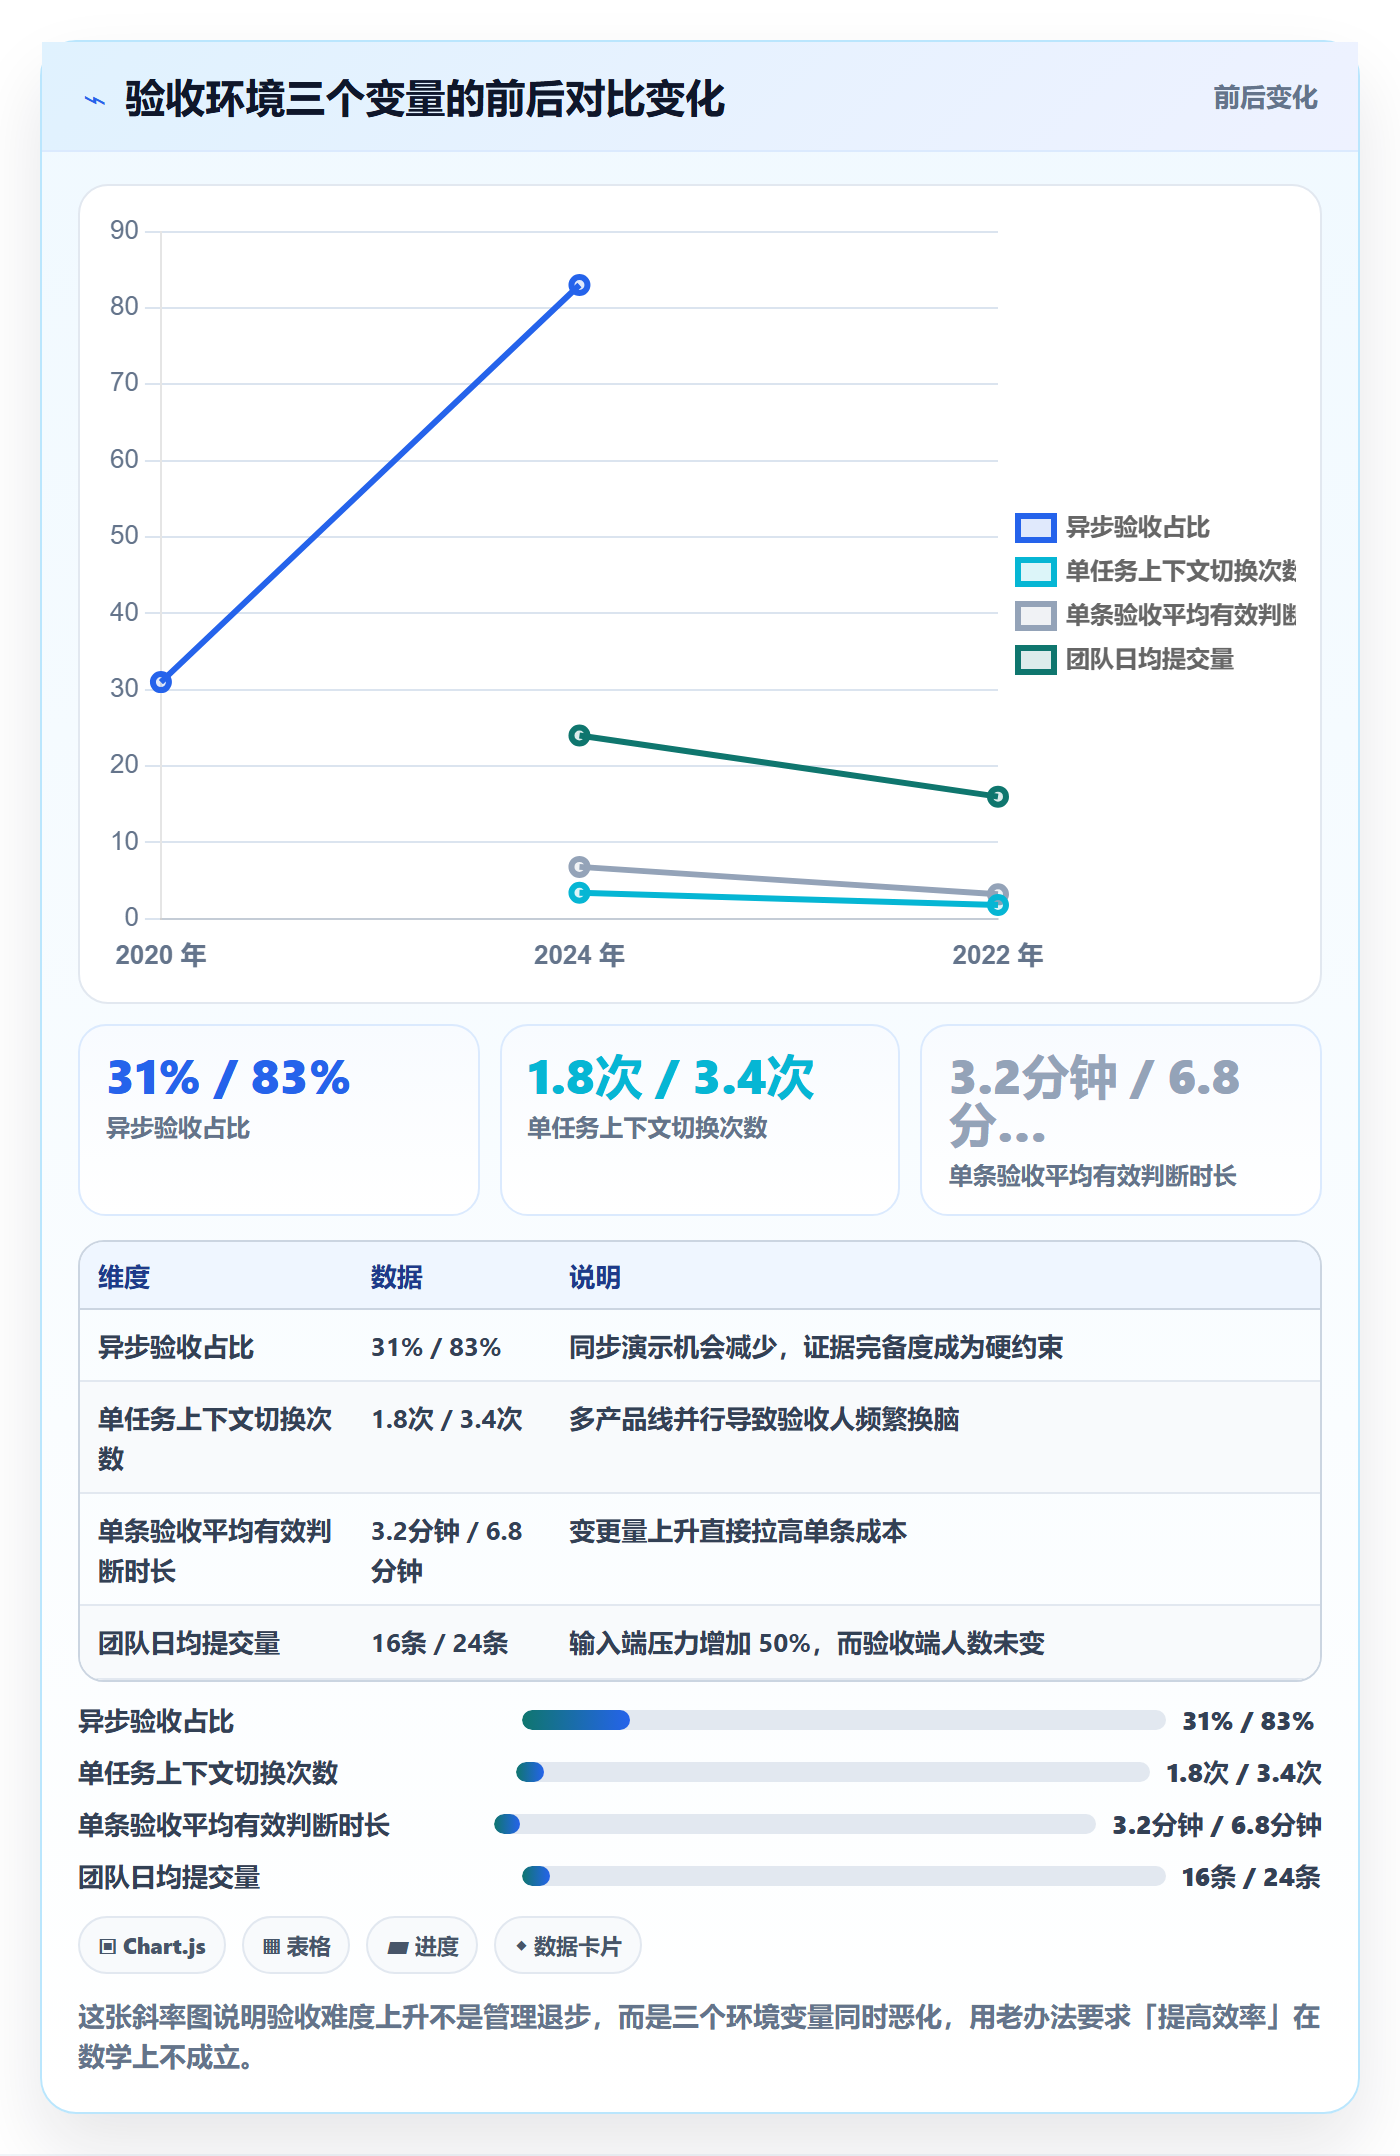Select the green data point at 2022 年
Image resolution: width=1400 pixels, height=2156 pixels.
(x=997, y=797)
